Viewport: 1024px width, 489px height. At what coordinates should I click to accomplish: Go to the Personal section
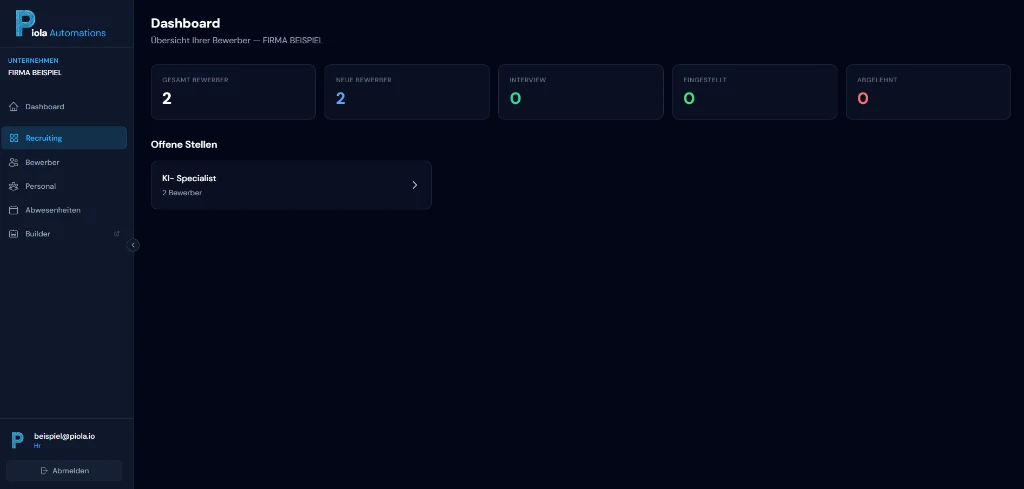coord(64,187)
